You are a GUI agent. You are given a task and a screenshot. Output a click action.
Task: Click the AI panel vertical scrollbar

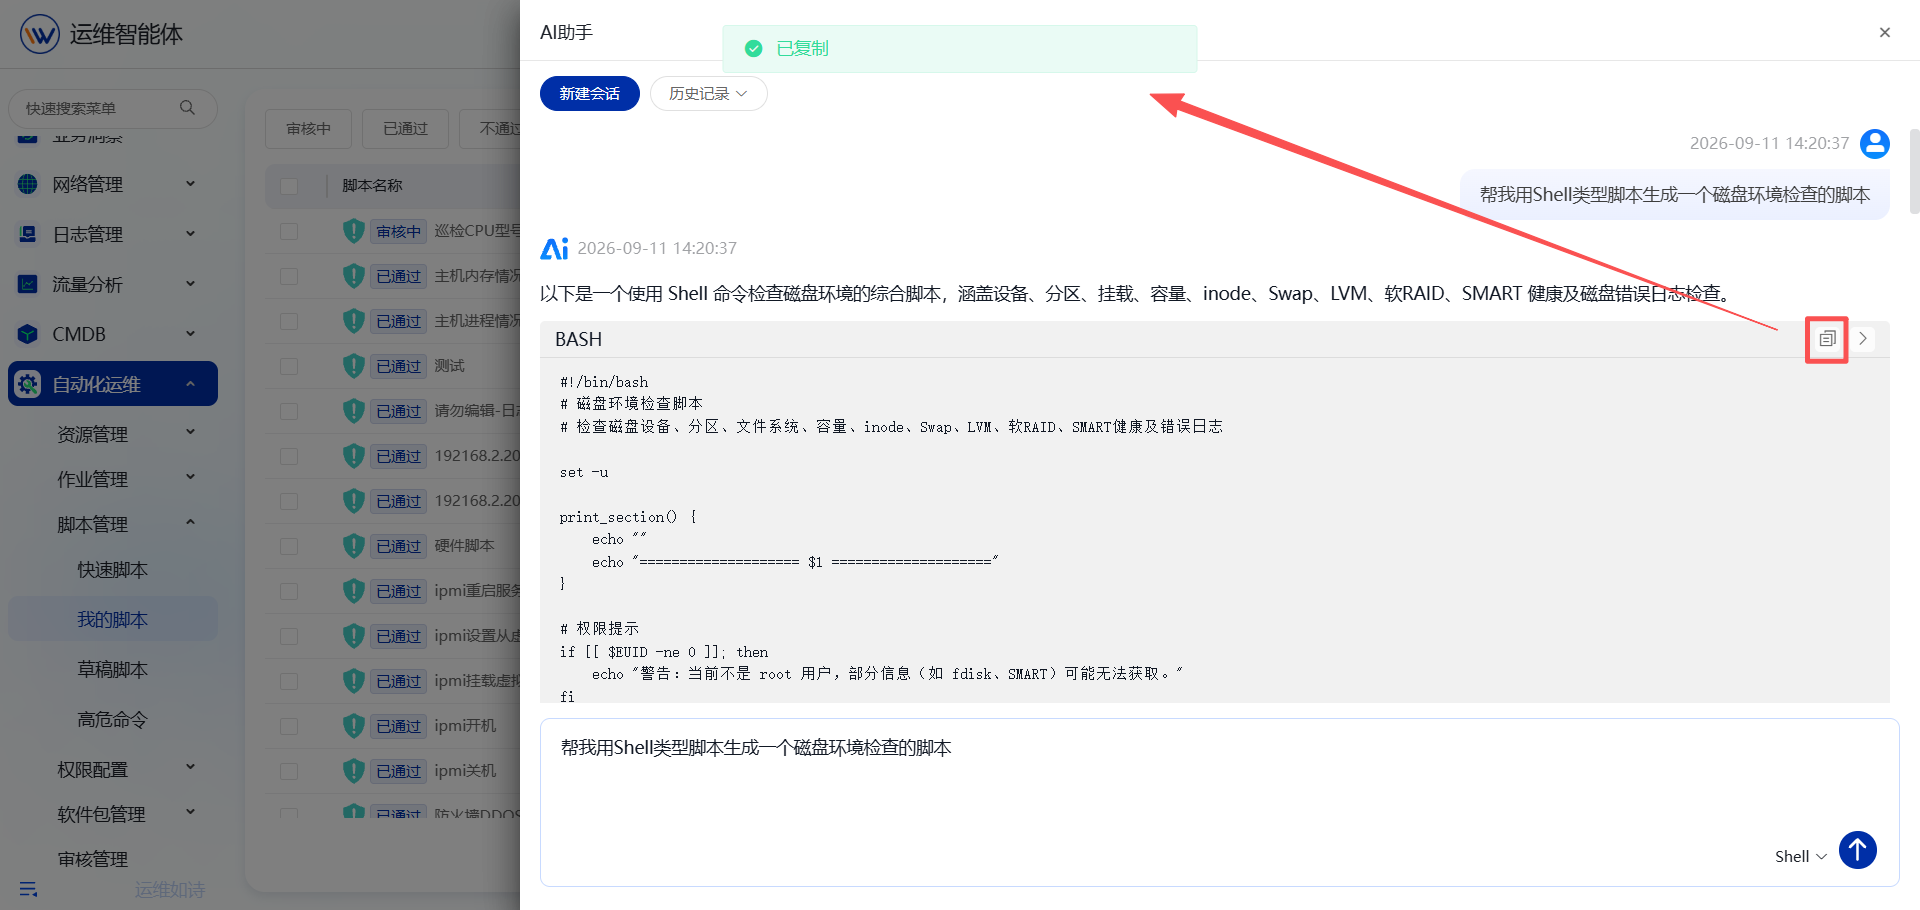1914,171
